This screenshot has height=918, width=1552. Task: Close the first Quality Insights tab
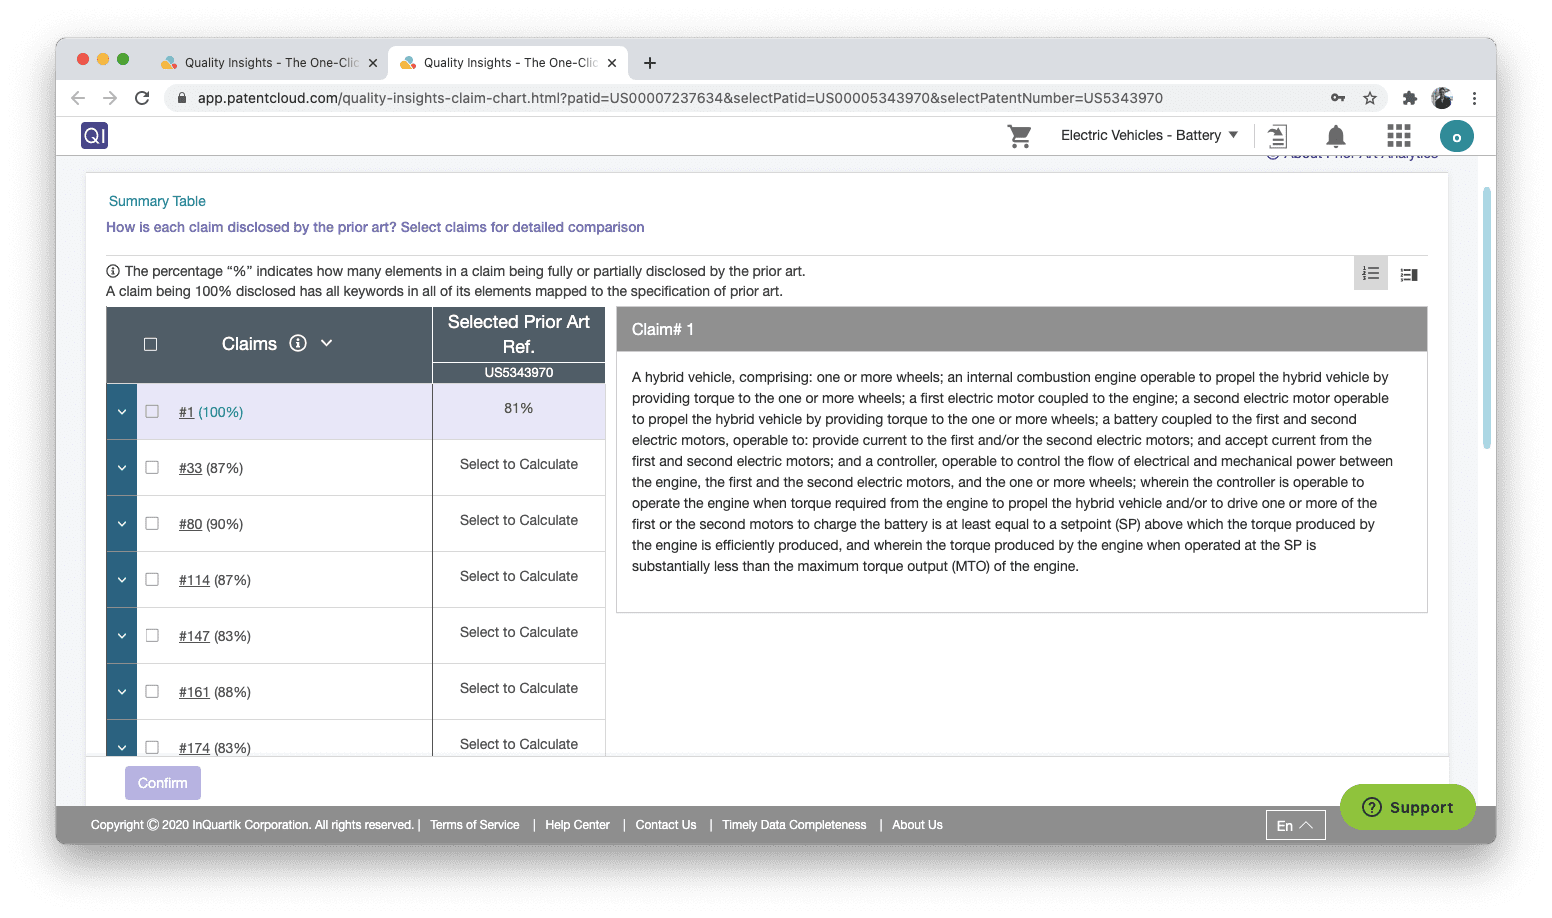pos(373,63)
